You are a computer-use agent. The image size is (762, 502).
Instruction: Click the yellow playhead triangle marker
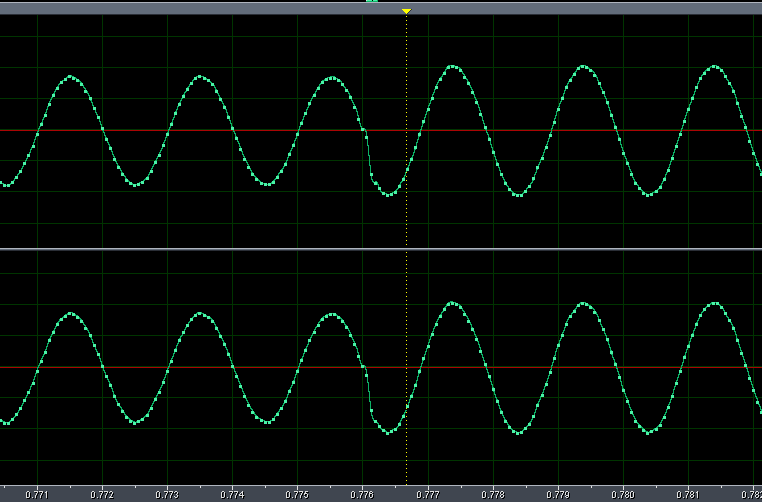[x=406, y=11]
